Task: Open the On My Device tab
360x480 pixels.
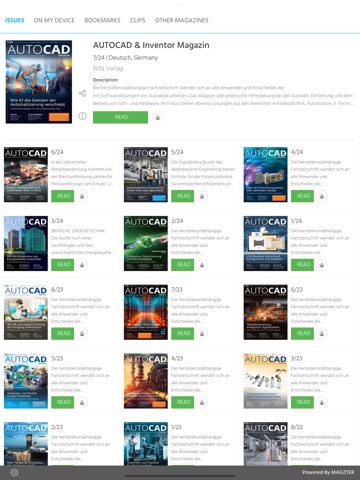Action: [54, 20]
